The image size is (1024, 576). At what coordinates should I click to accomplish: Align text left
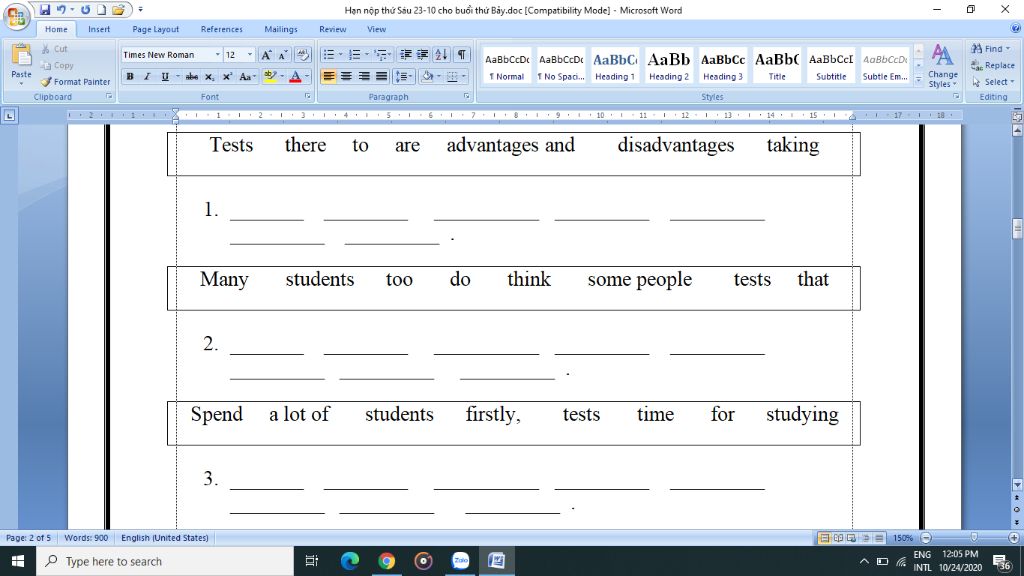pyautogui.click(x=328, y=76)
